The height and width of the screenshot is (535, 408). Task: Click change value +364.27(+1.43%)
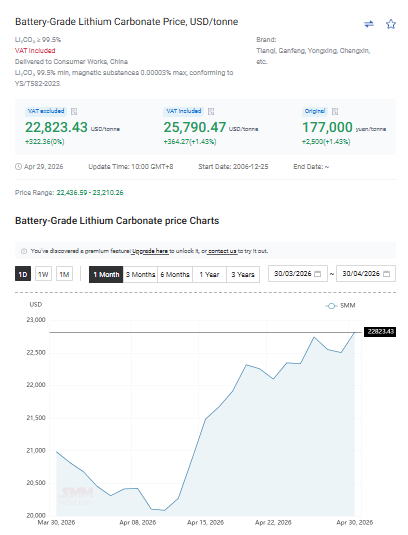tap(190, 142)
